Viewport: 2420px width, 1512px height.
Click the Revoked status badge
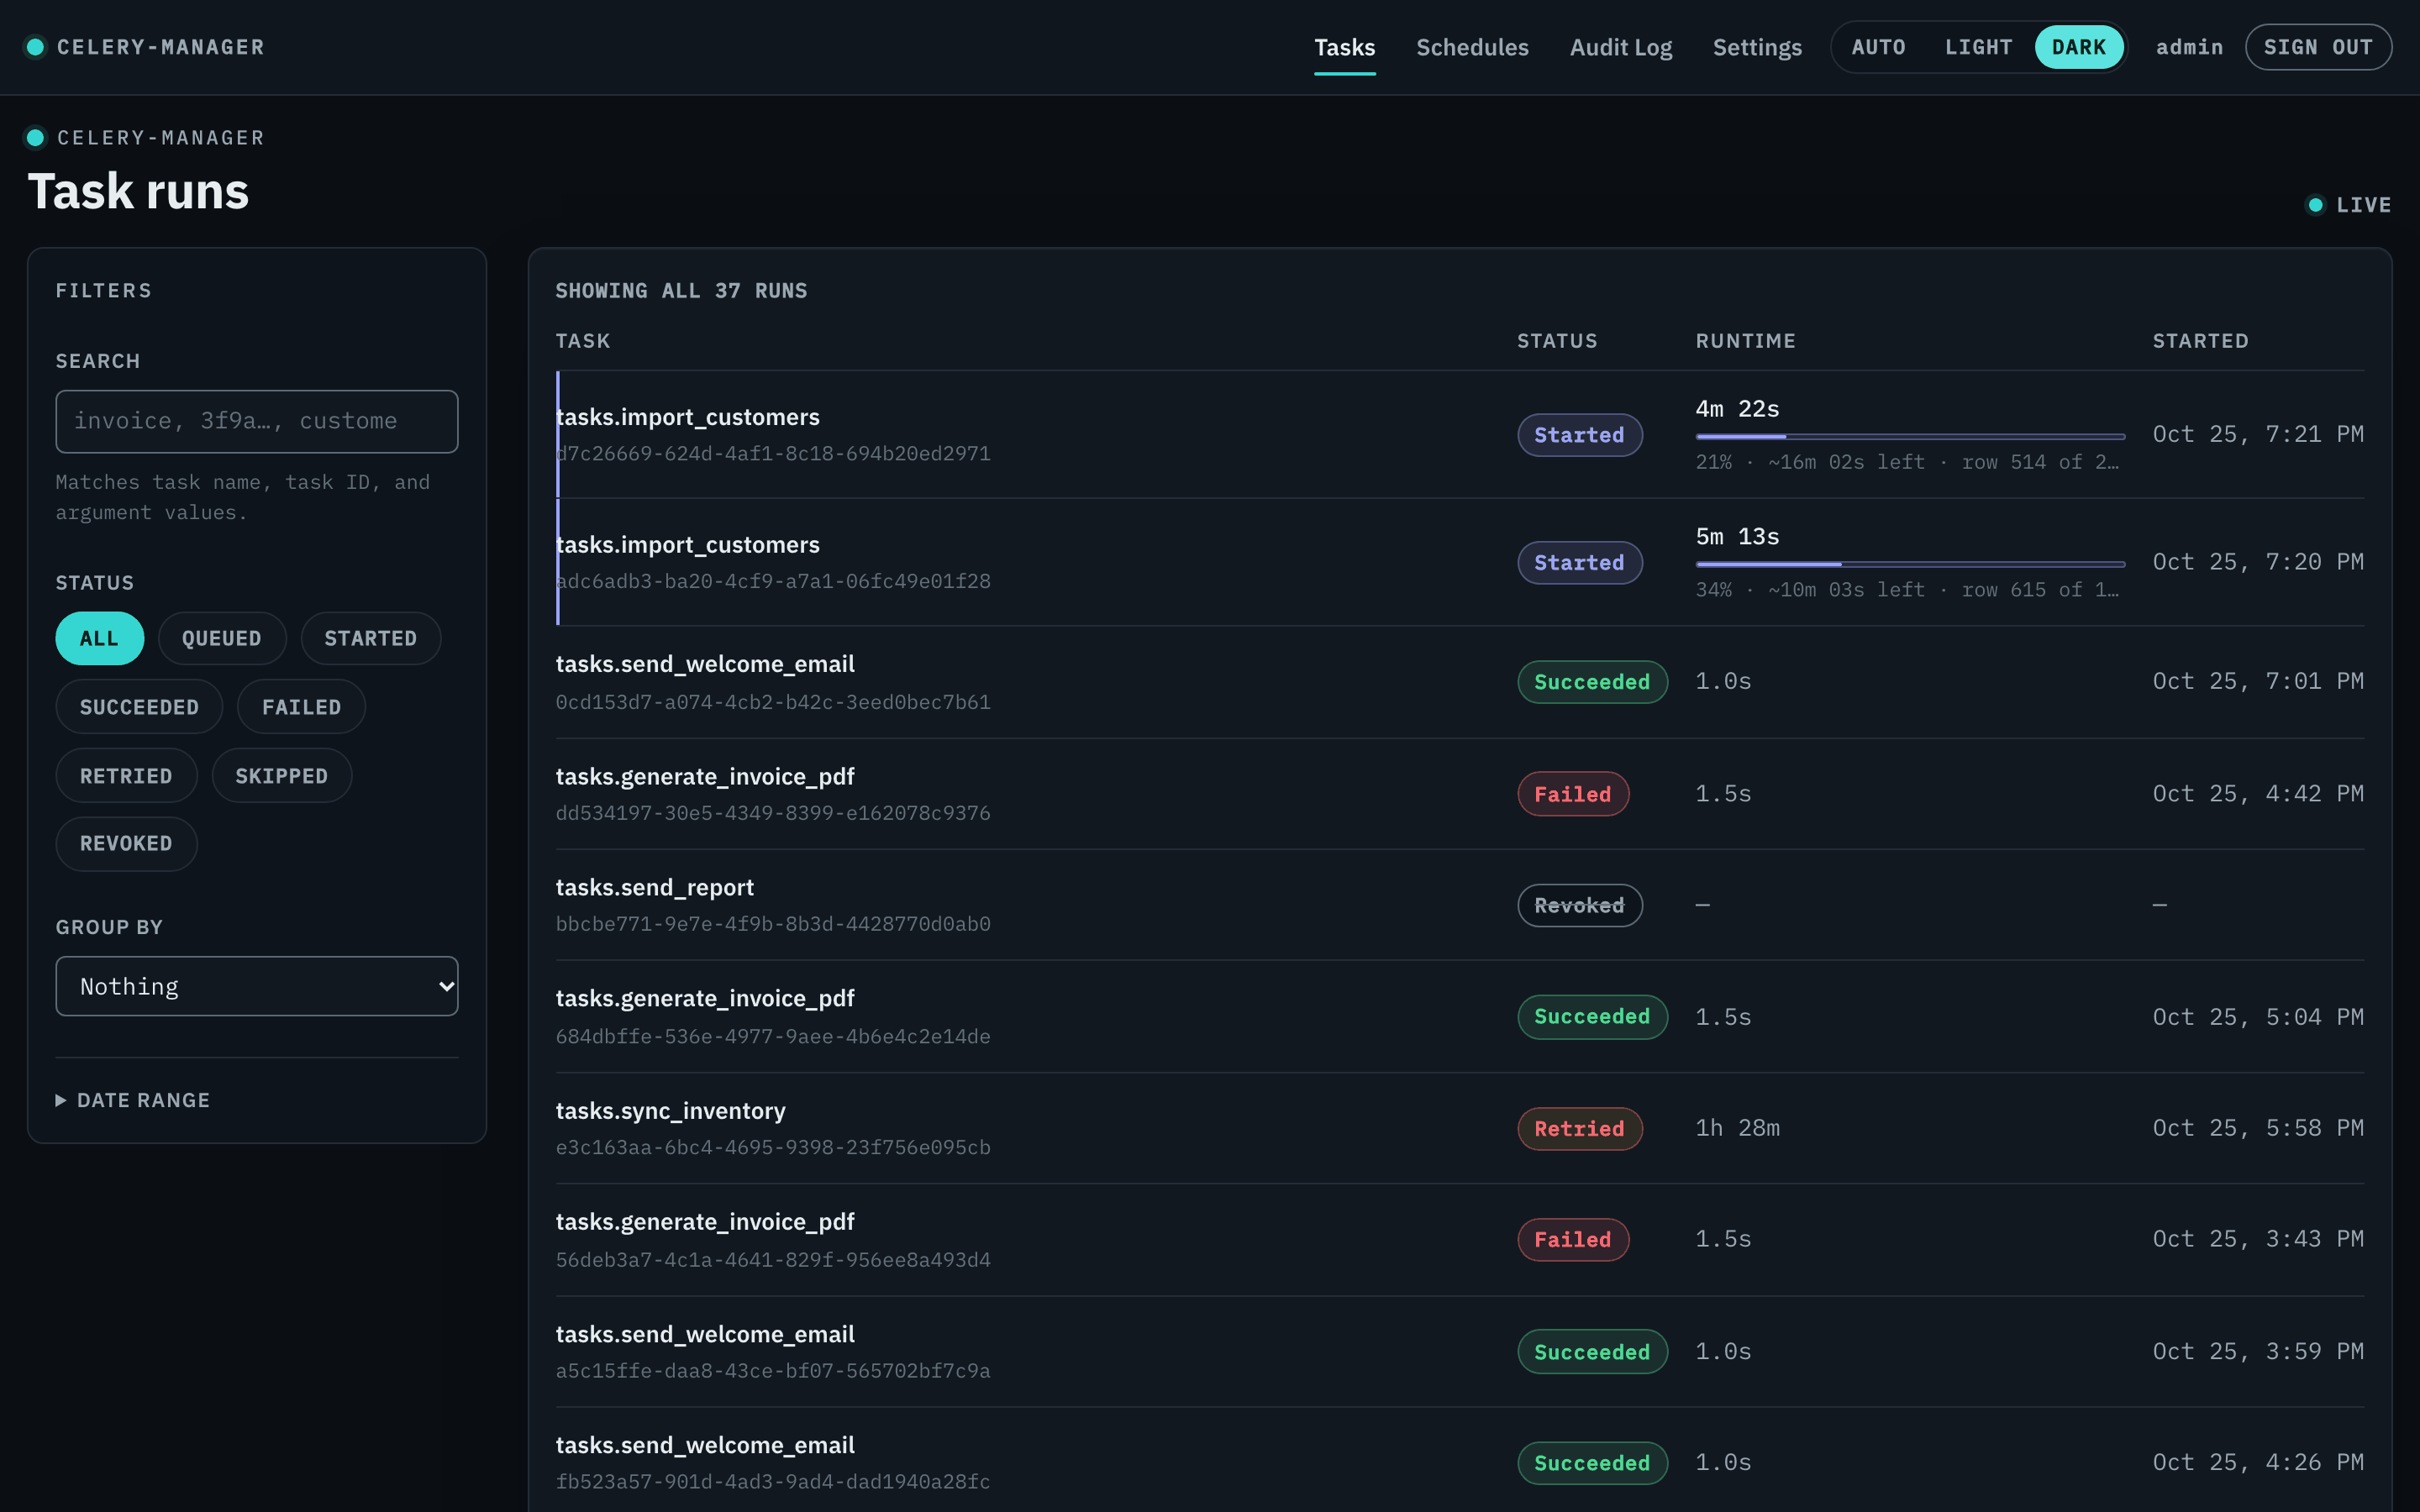tap(1579, 905)
